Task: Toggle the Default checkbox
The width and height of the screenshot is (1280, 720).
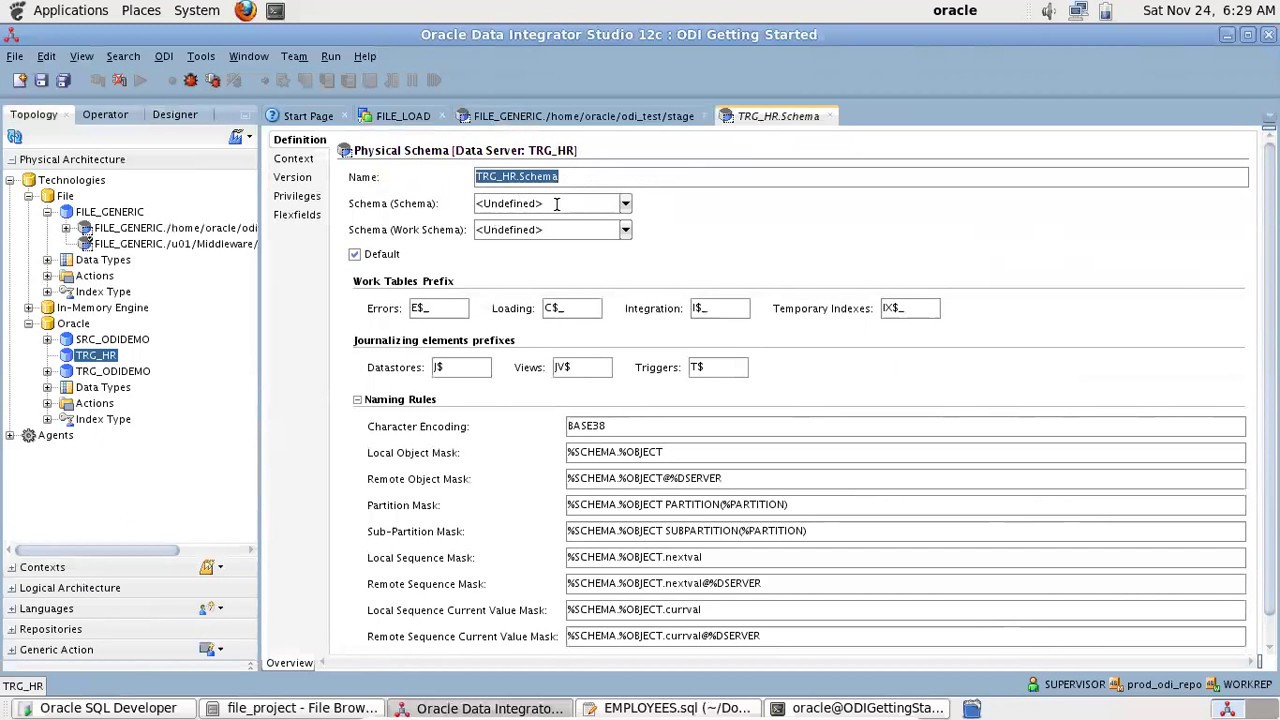Action: 355,255
